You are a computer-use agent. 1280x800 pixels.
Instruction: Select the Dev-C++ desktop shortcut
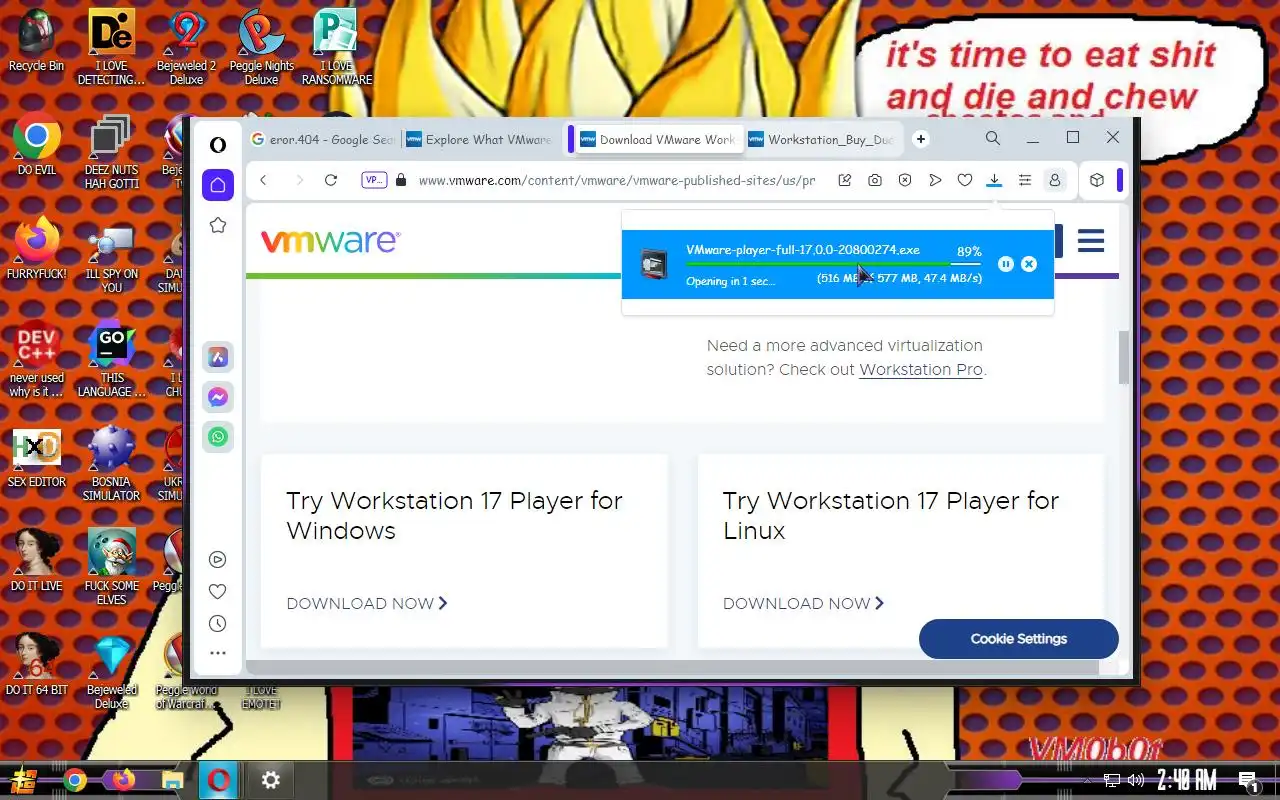point(36,360)
